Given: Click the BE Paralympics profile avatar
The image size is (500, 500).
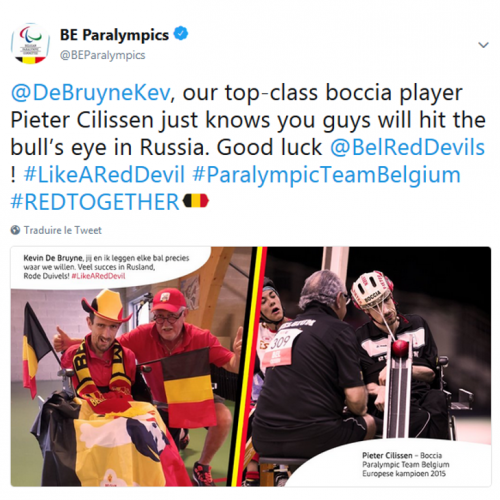Looking at the screenshot, I should pos(30,43).
